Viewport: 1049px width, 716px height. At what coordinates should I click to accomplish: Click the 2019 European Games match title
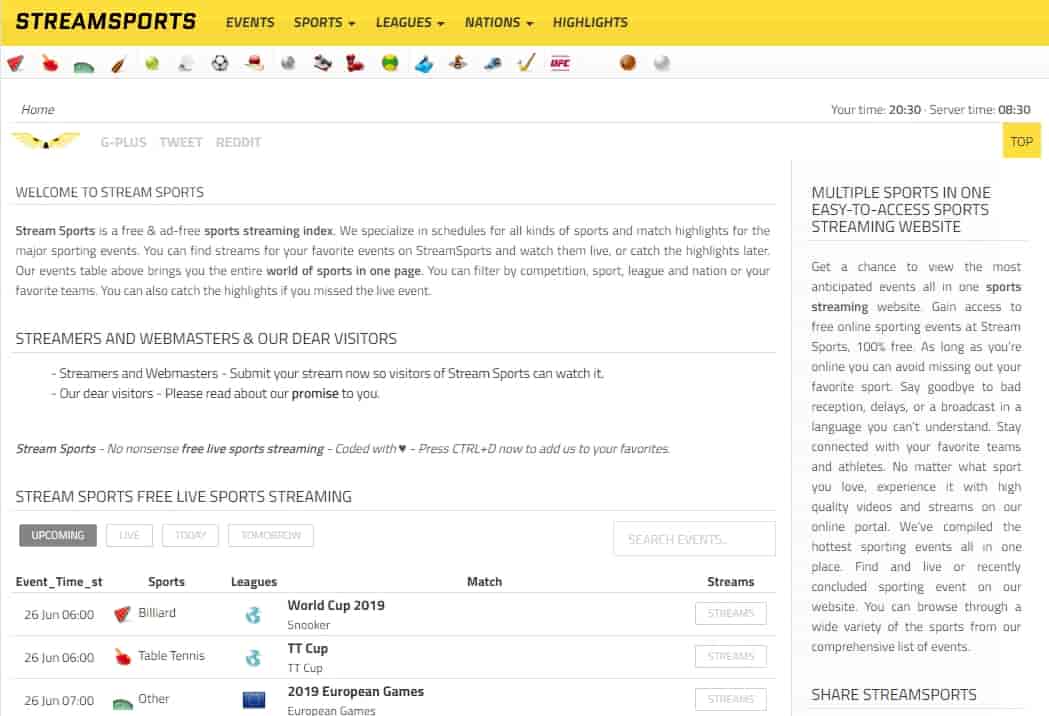355,691
